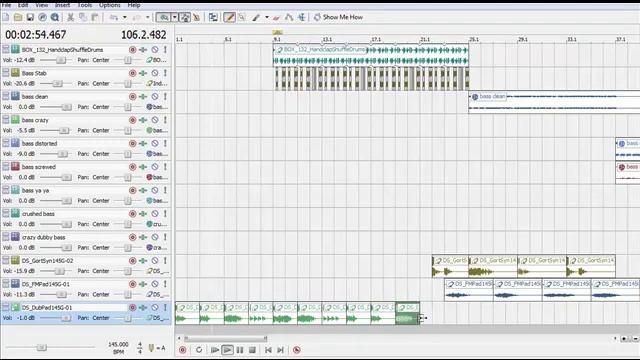Select the Time Selection tool icon

302,17
